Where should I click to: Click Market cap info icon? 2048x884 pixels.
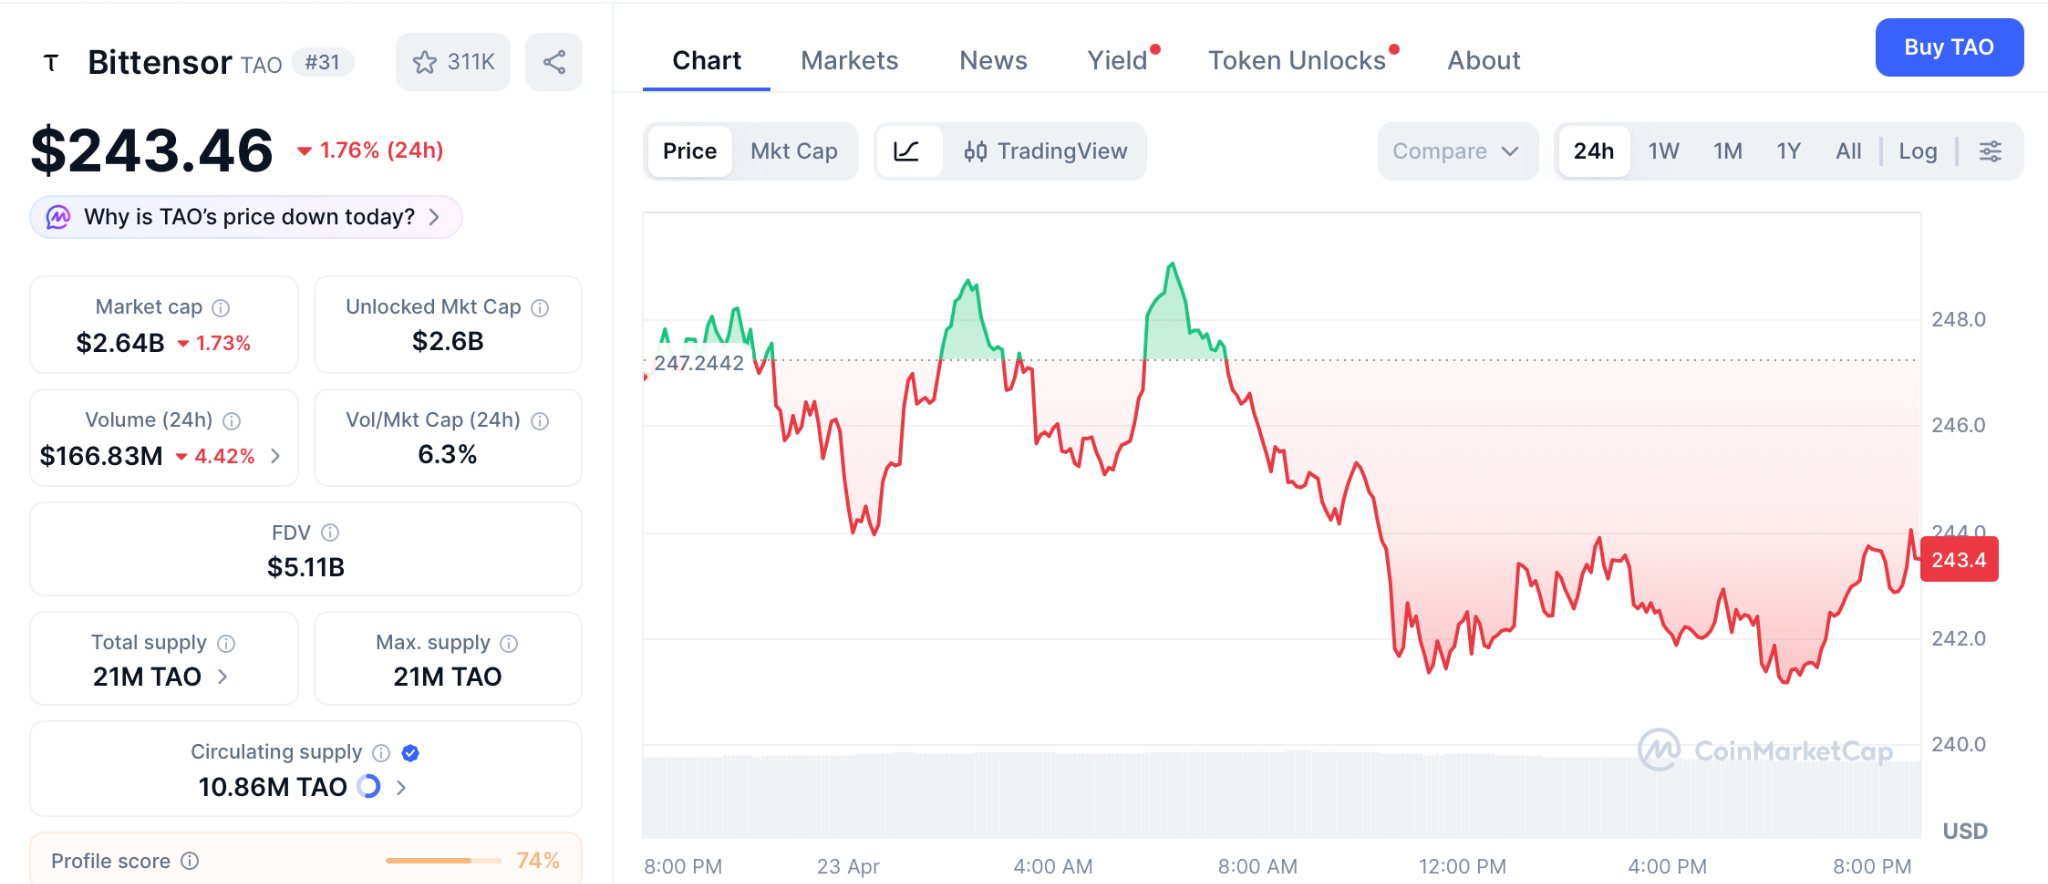click(221, 308)
